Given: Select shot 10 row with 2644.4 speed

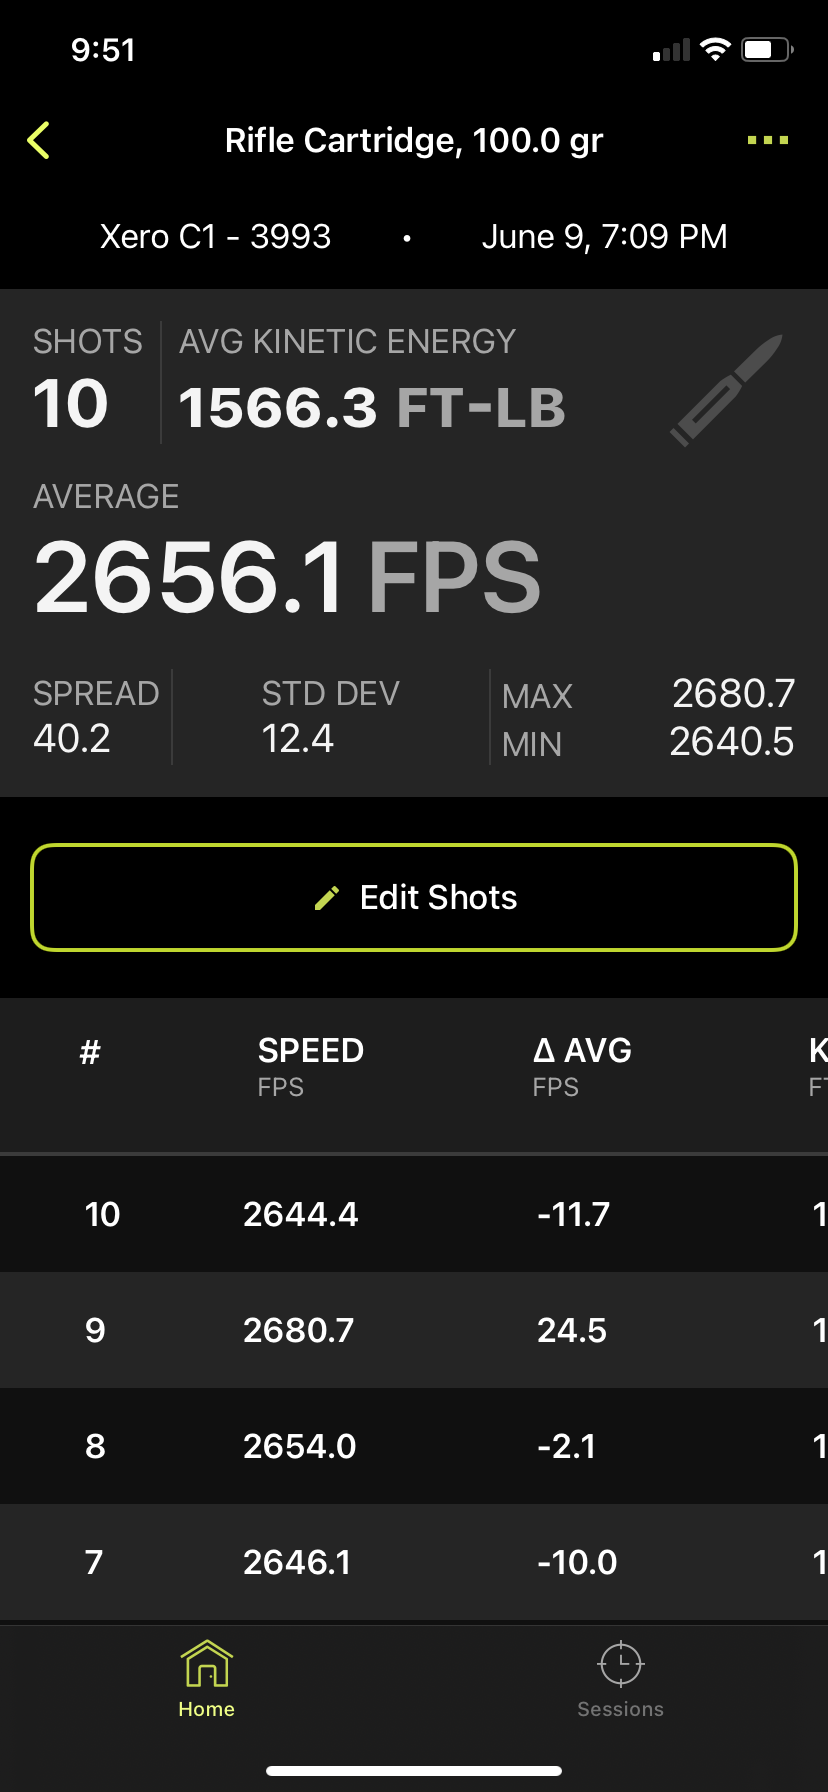Looking at the screenshot, I should (414, 1214).
